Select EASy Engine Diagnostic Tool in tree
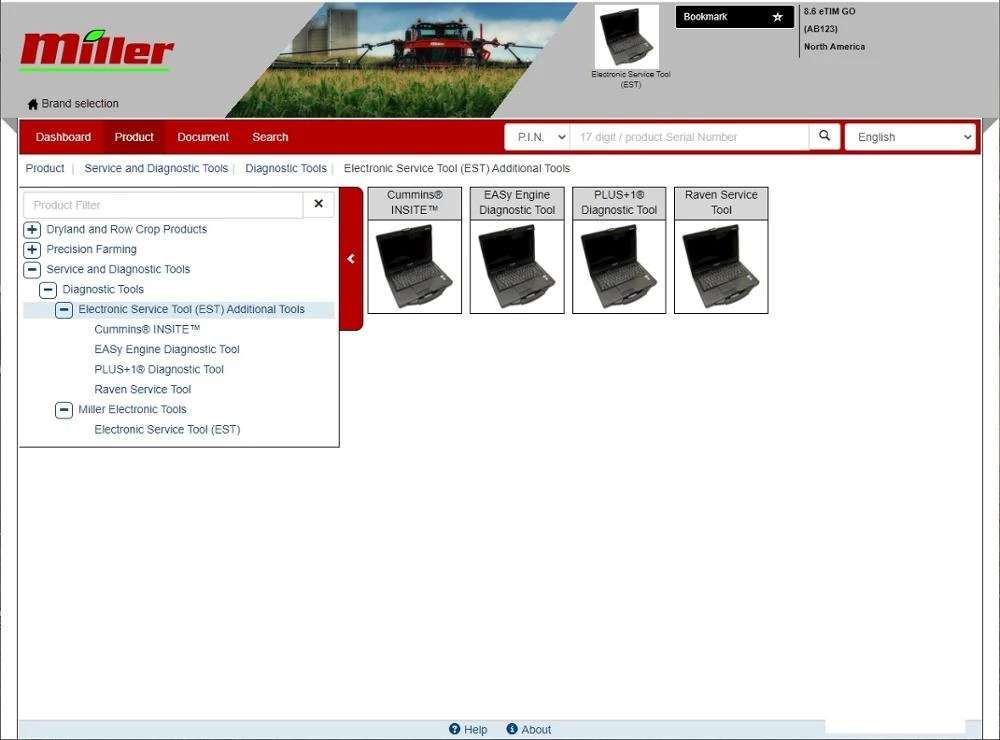Viewport: 1000px width, 740px height. pyautogui.click(x=167, y=349)
